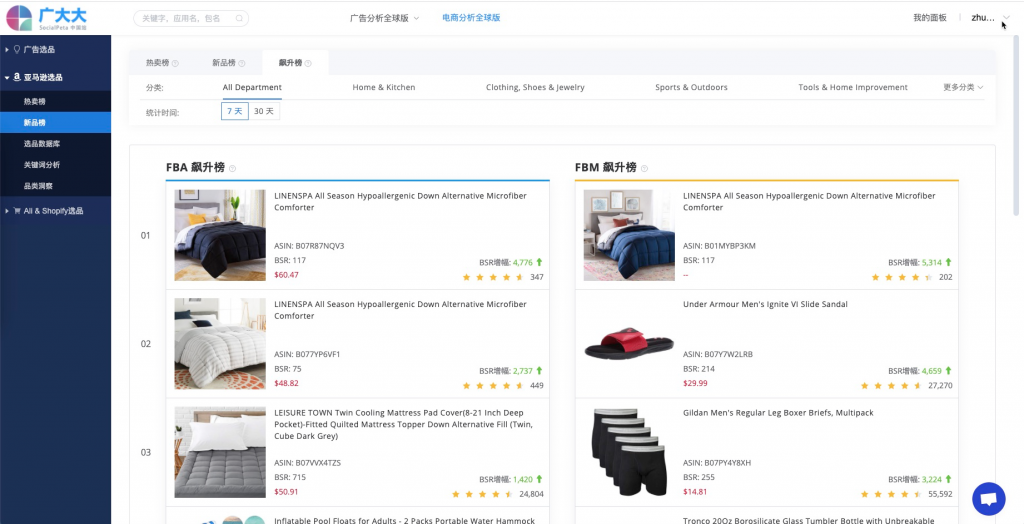Click green up arrow next to 4,776

539,262
